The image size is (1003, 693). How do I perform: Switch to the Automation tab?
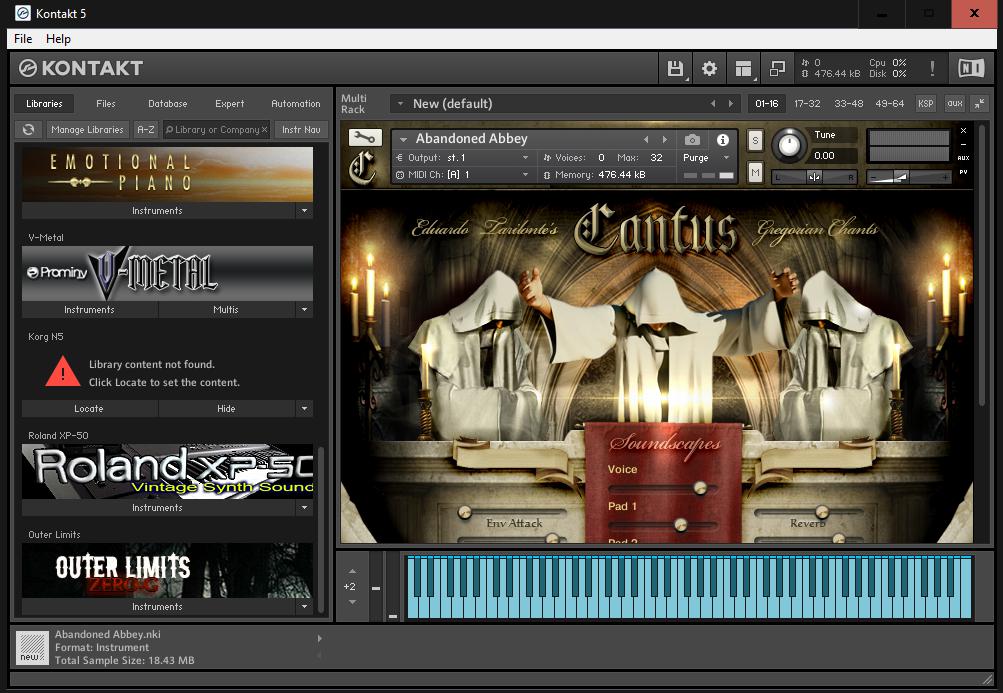coord(296,103)
